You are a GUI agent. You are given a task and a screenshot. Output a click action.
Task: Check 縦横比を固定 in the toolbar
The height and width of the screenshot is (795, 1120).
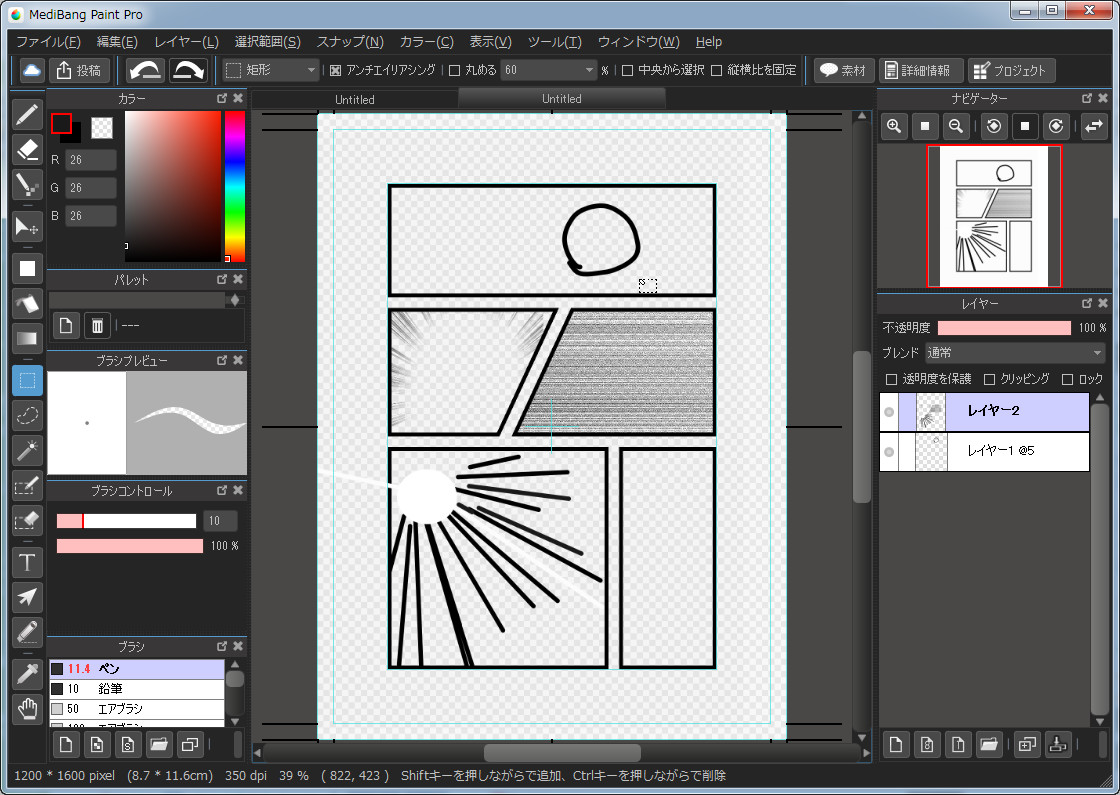[717, 70]
